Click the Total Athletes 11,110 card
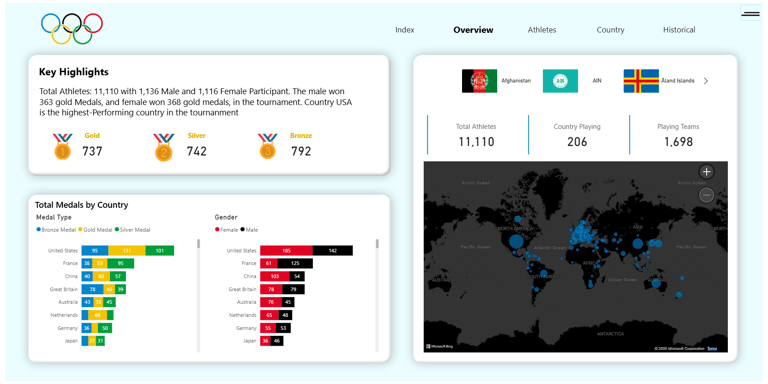This screenshot has width=768, height=384. [476, 135]
